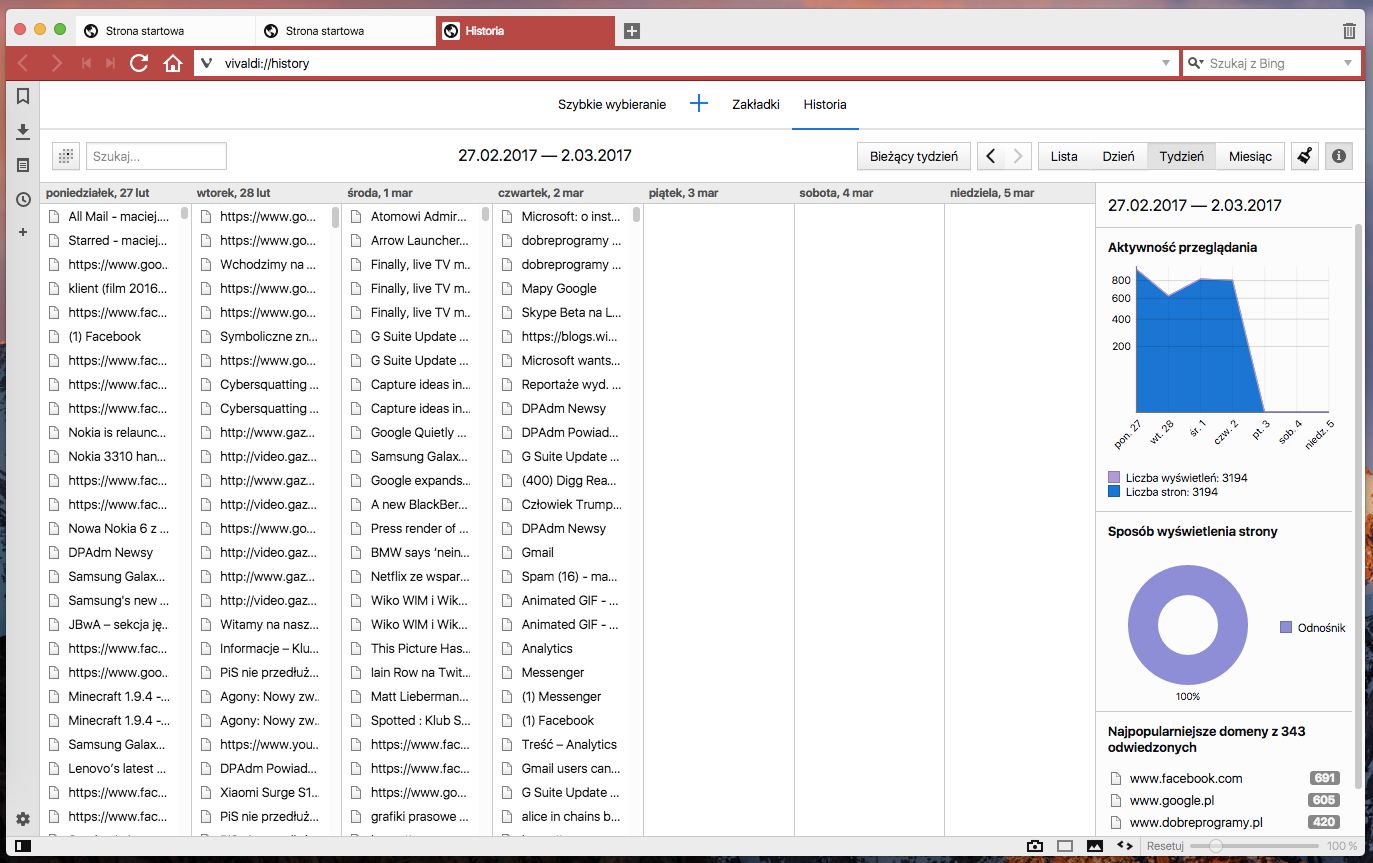
Task: Open Vivaldi settings gear
Action: pos(23,819)
